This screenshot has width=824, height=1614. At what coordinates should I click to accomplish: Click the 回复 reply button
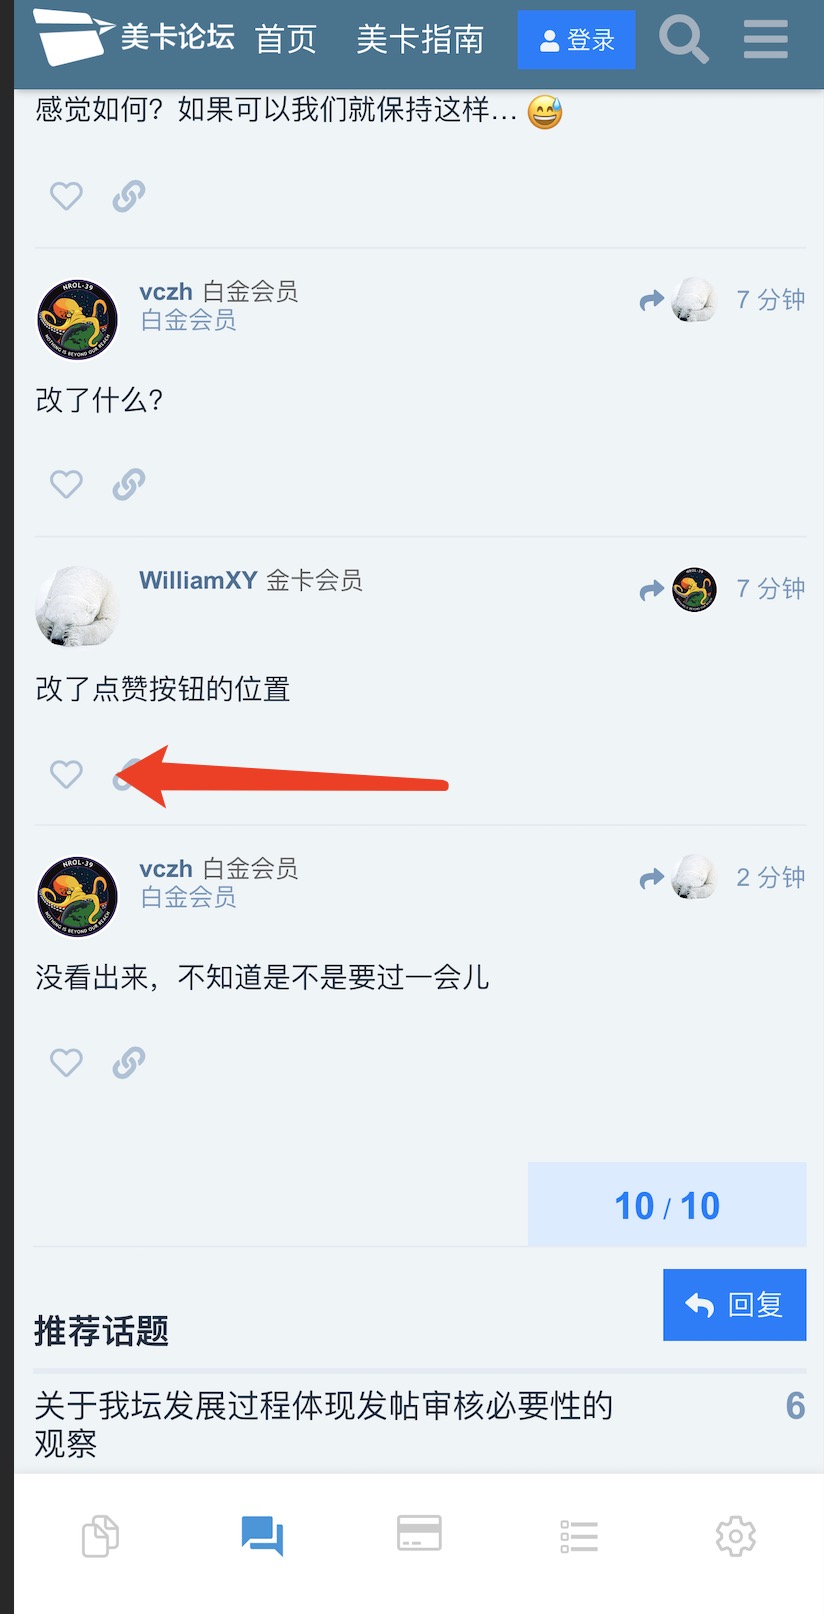coord(734,1305)
